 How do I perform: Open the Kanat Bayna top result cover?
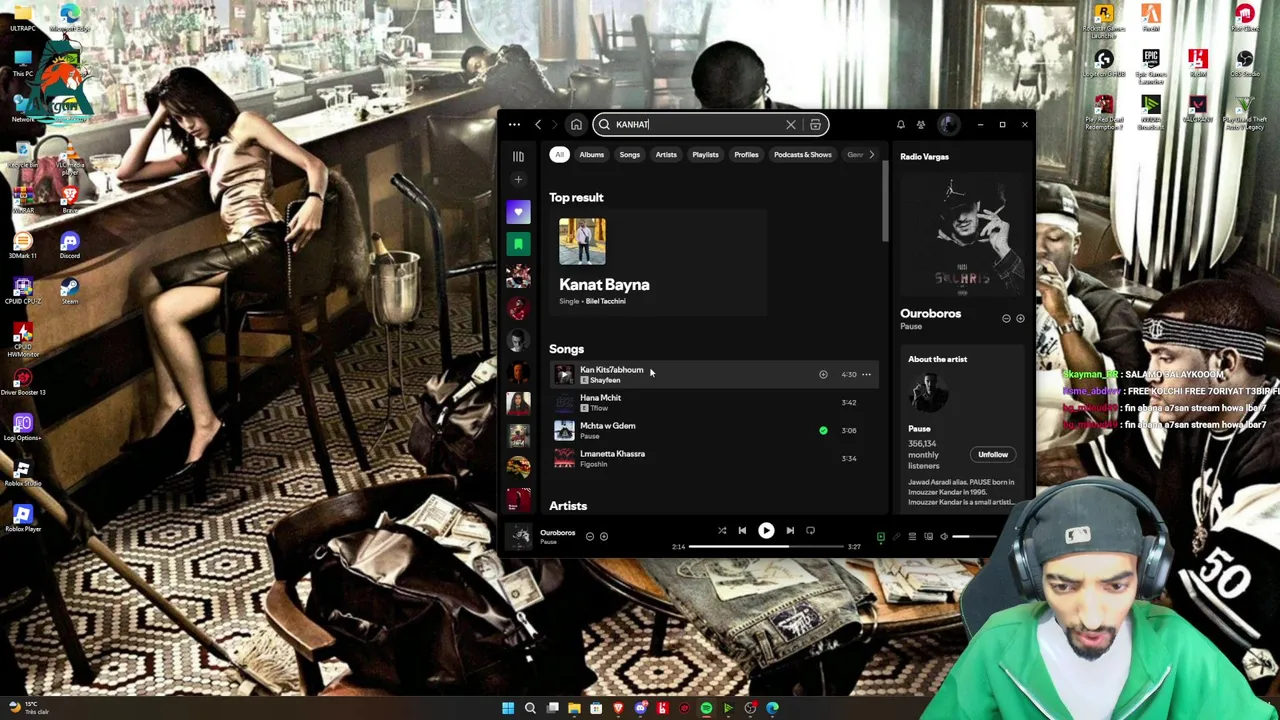[x=582, y=242]
